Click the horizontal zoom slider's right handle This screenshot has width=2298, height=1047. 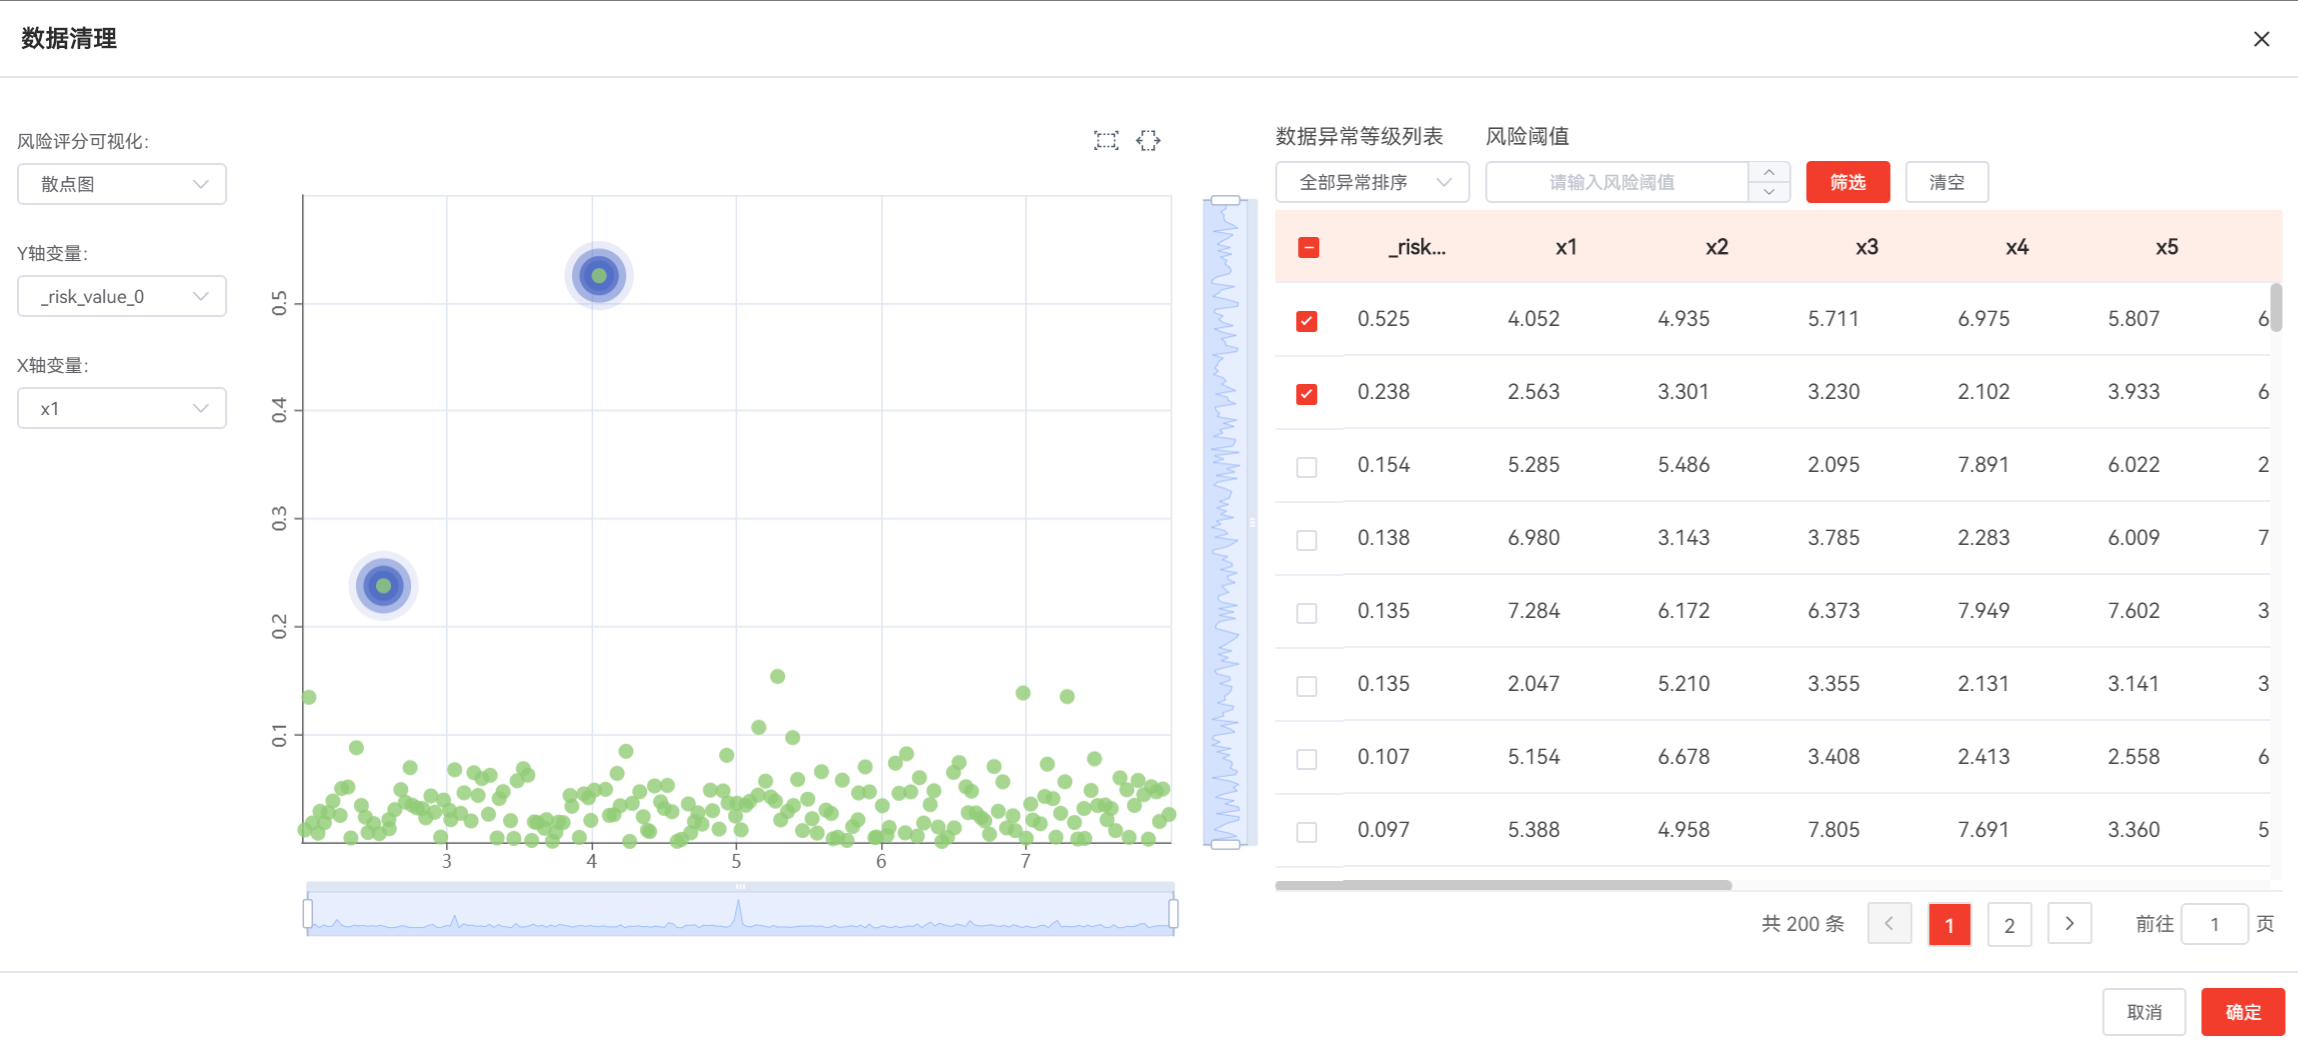tap(1173, 913)
